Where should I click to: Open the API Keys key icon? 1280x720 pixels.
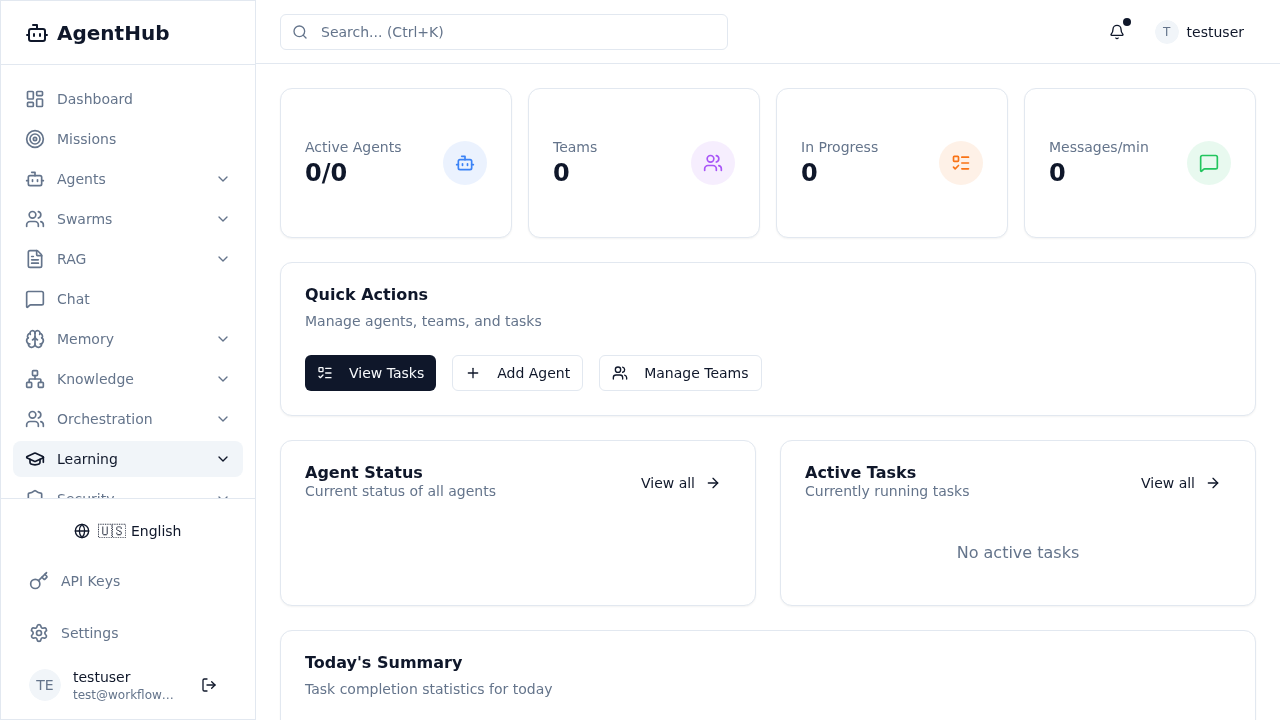point(37,581)
